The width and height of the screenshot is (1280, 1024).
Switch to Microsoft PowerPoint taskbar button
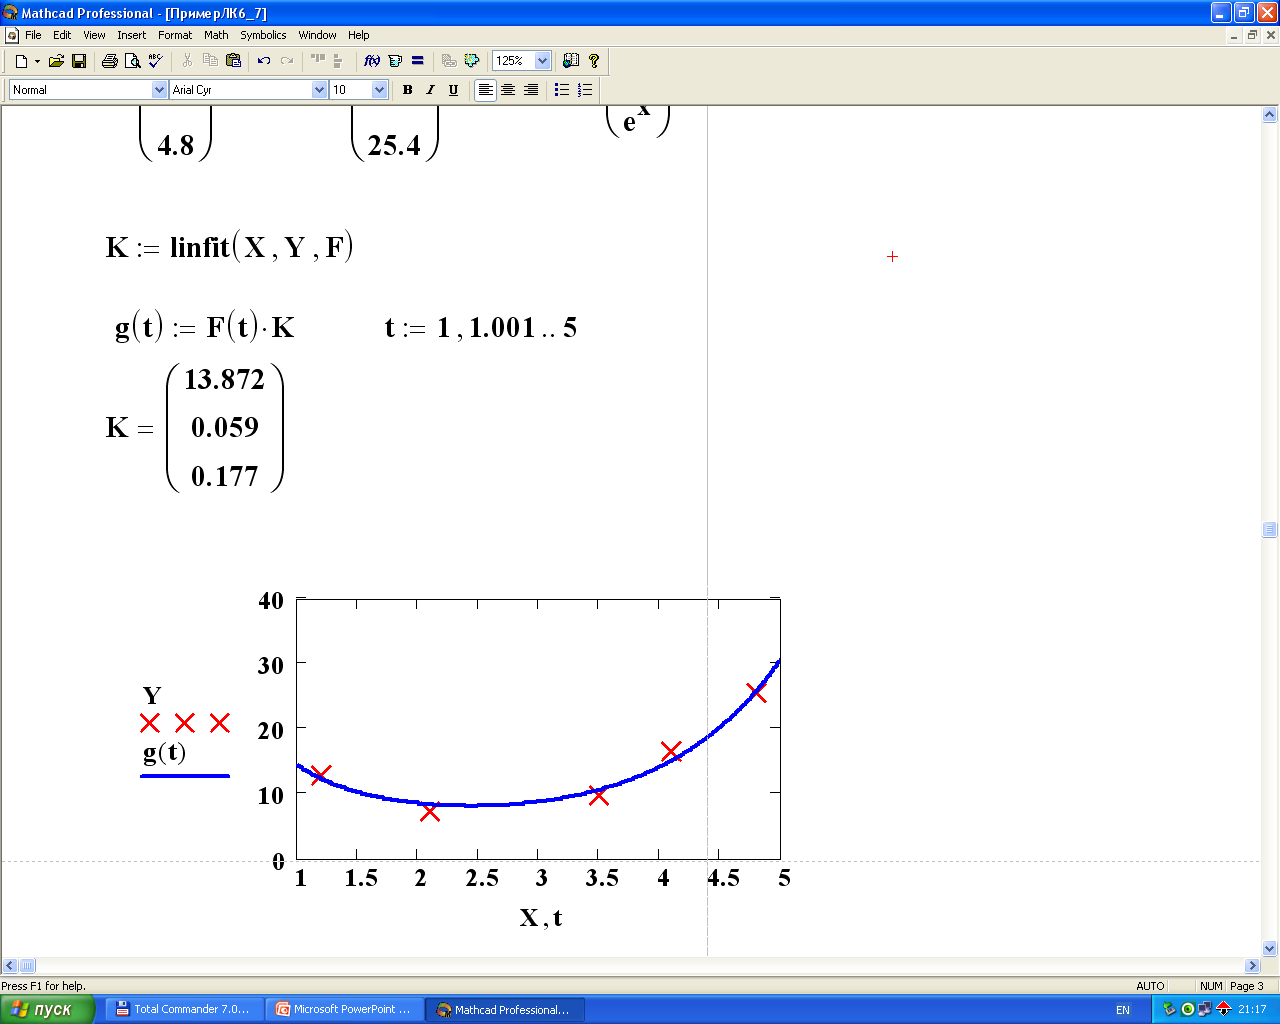pos(344,1009)
